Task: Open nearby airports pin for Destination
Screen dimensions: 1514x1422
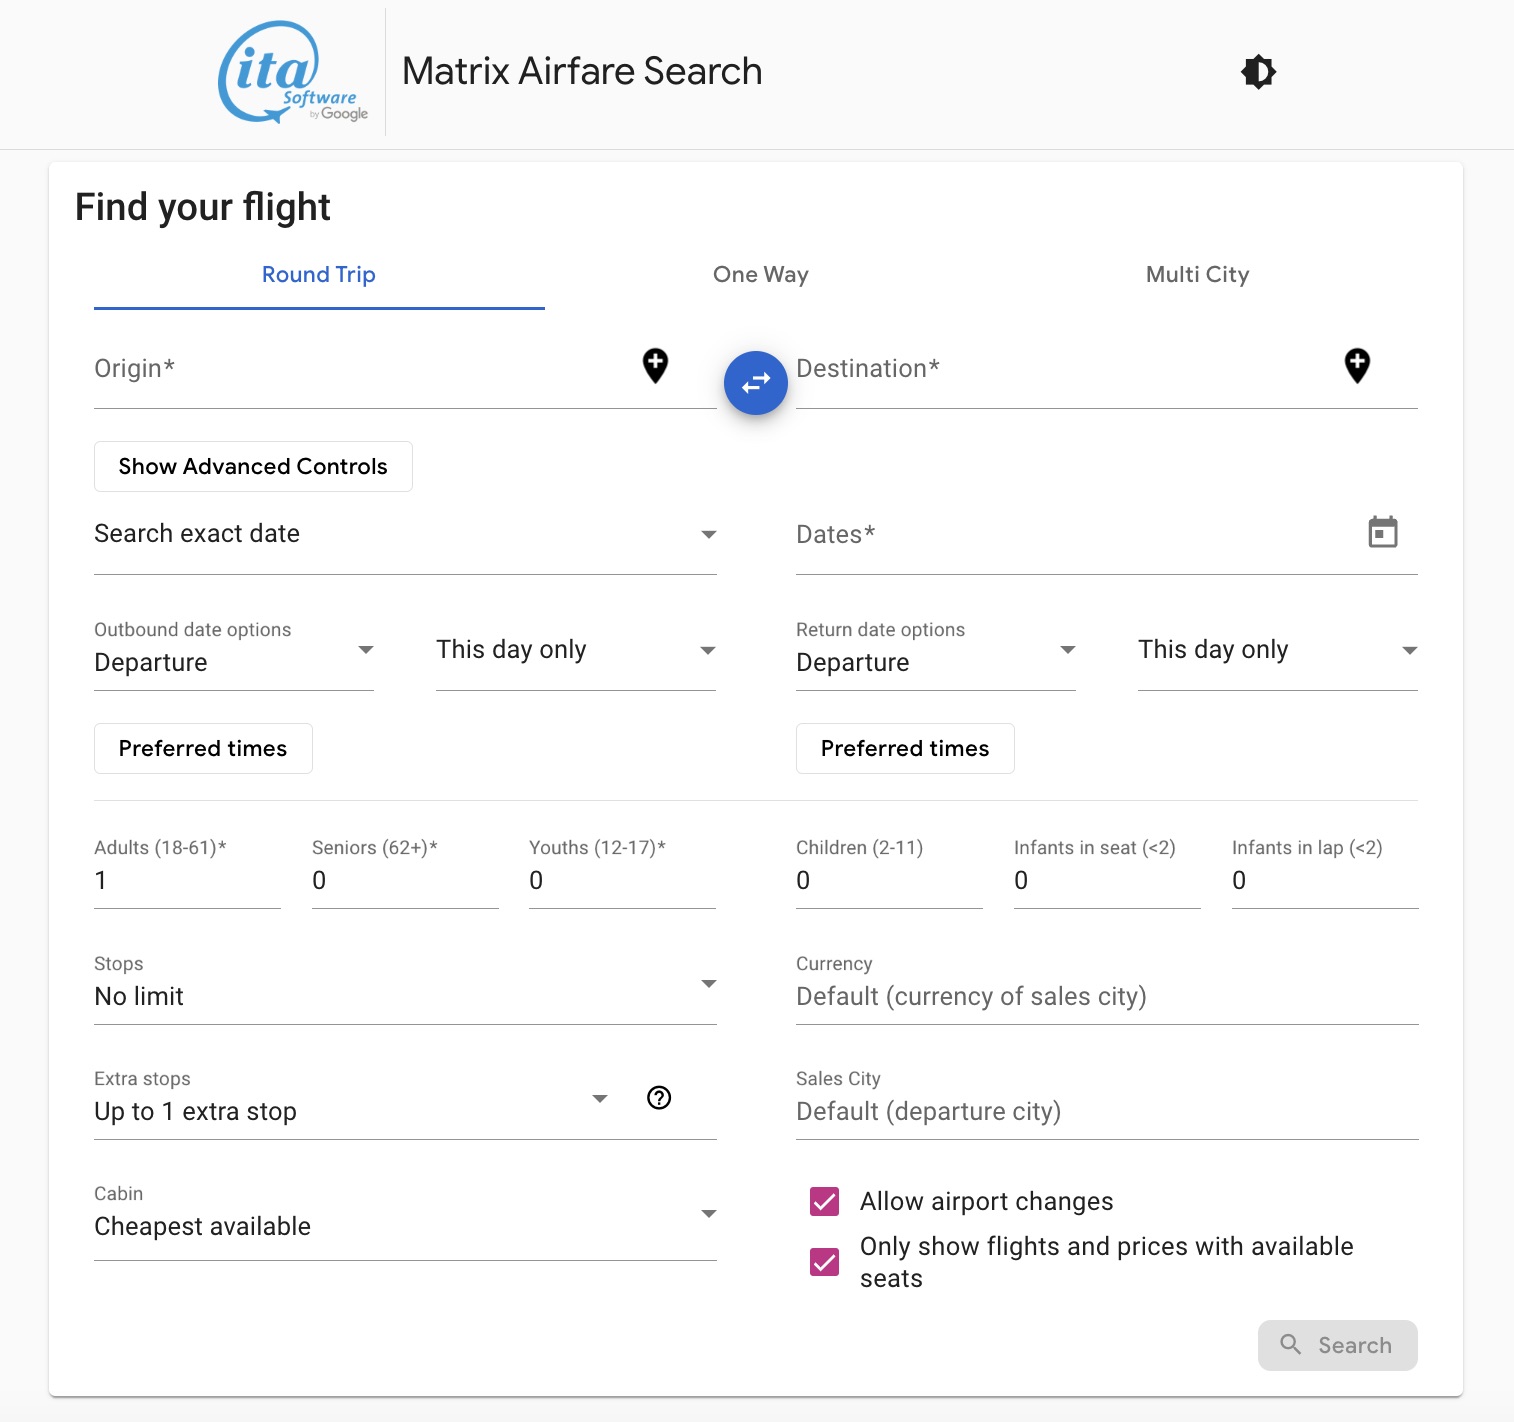Action: pos(1357,366)
